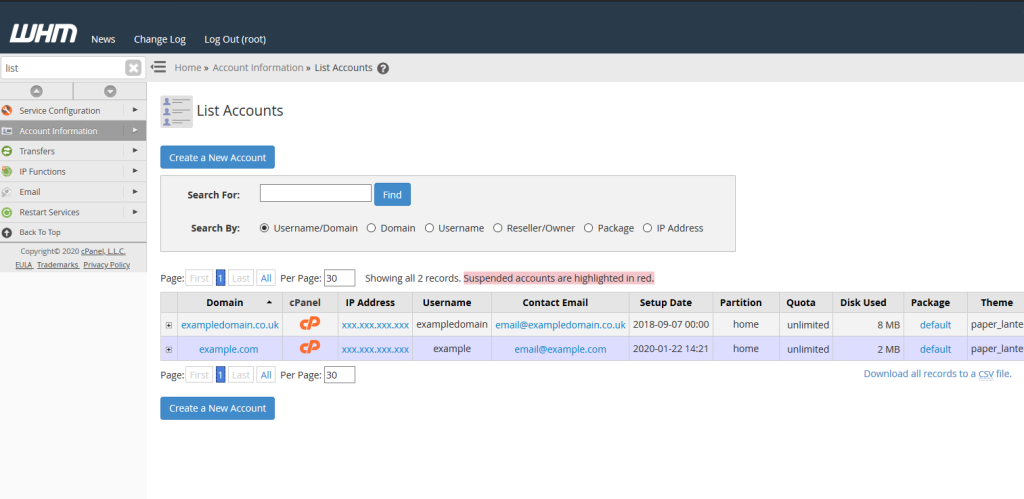Screen dimensions: 1024x499
Task: Click the cPanel icon for exampledomain.co.uk
Action: tap(310, 324)
